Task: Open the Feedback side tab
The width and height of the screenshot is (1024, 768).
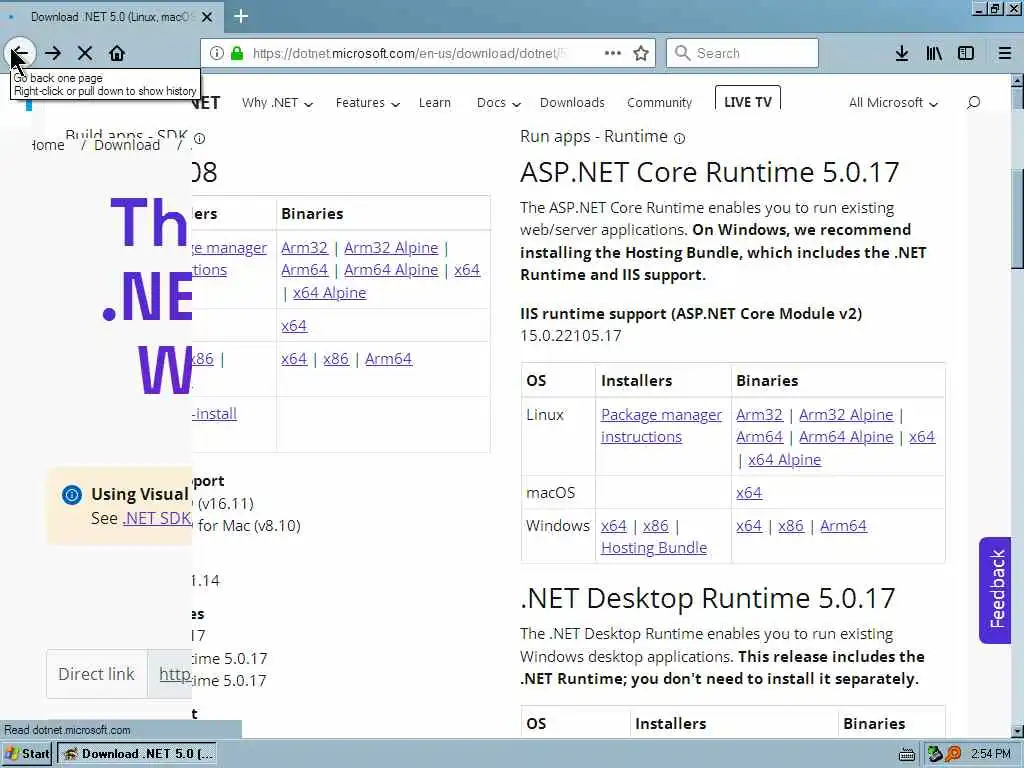Action: coord(995,590)
